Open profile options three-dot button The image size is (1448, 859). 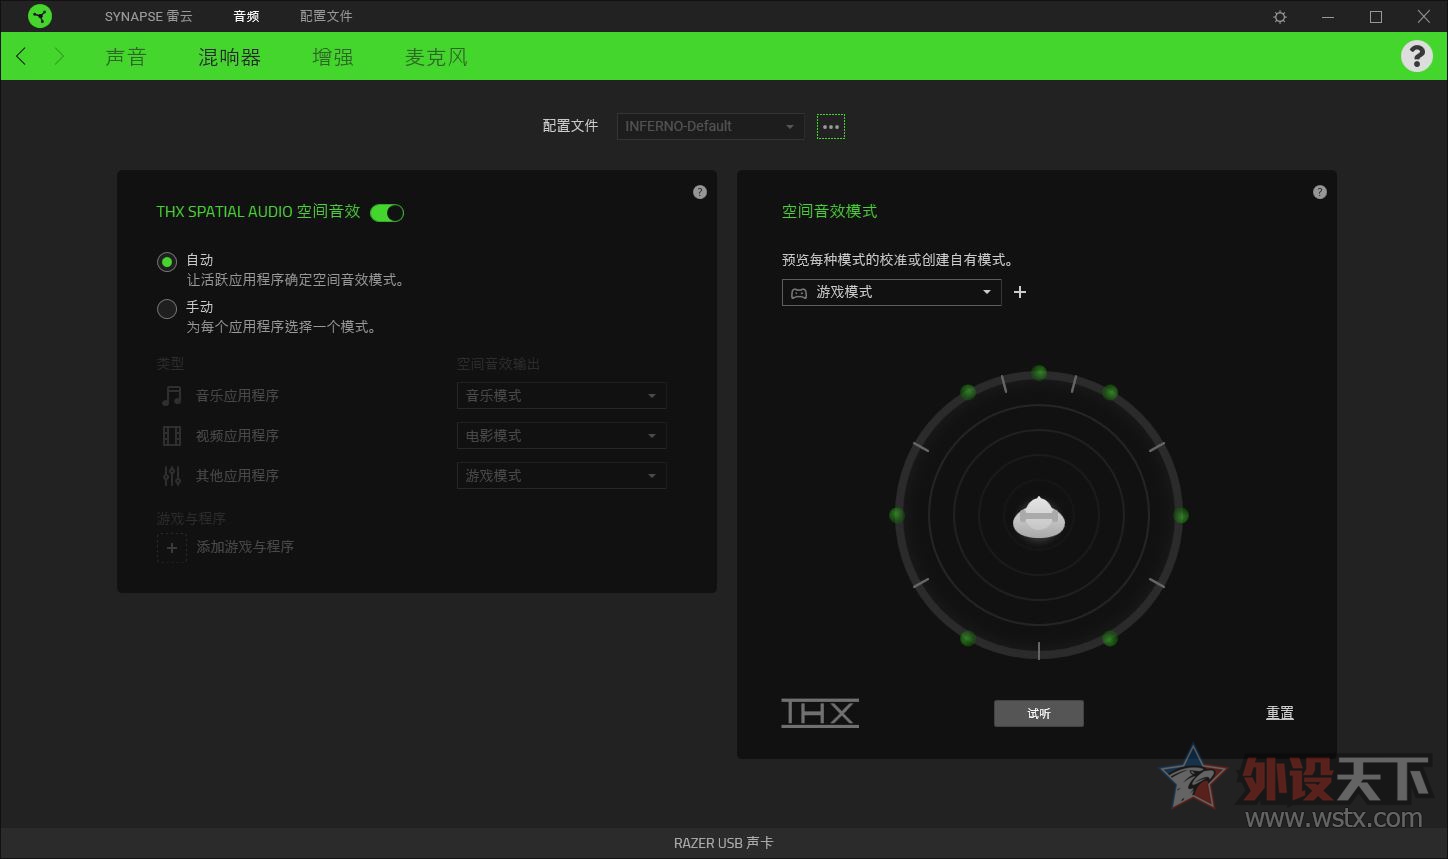point(831,127)
